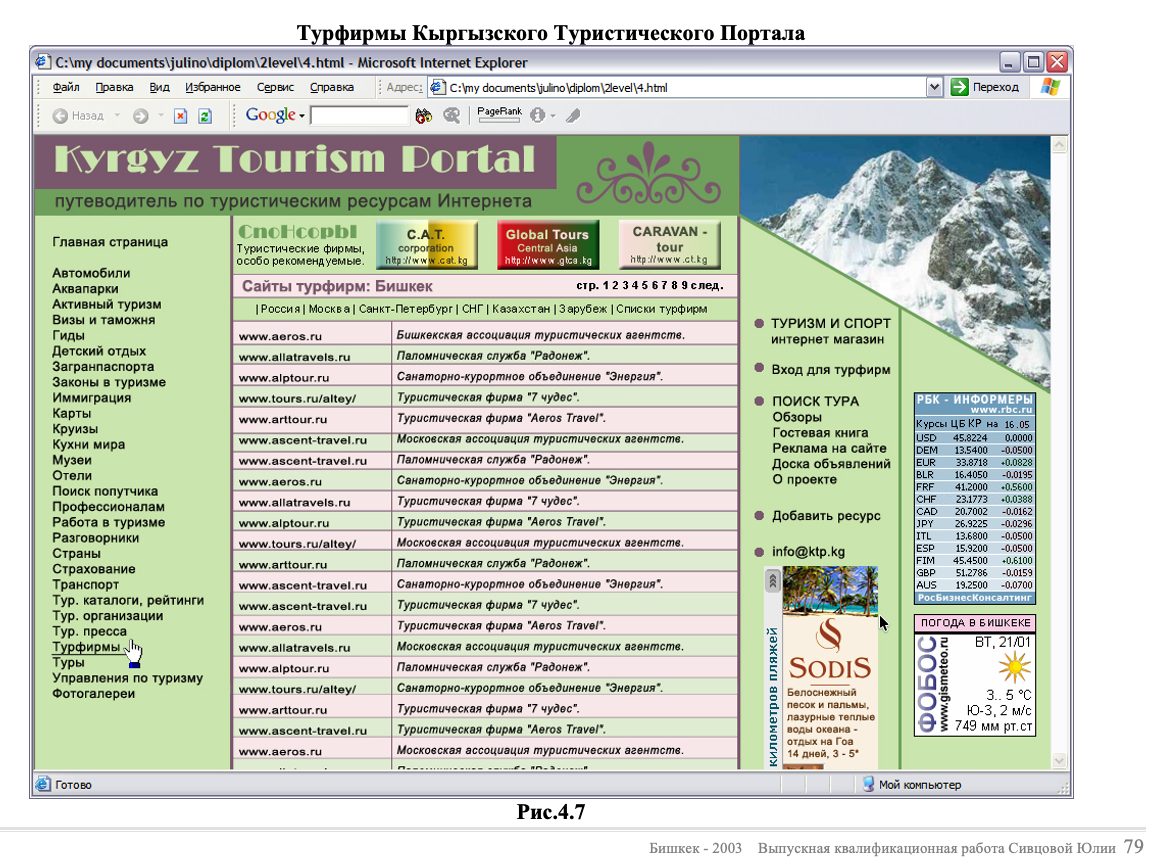Viewport: 1158px width, 868px height.
Task: Open the Google logo dropdown arrow
Action: tap(301, 116)
